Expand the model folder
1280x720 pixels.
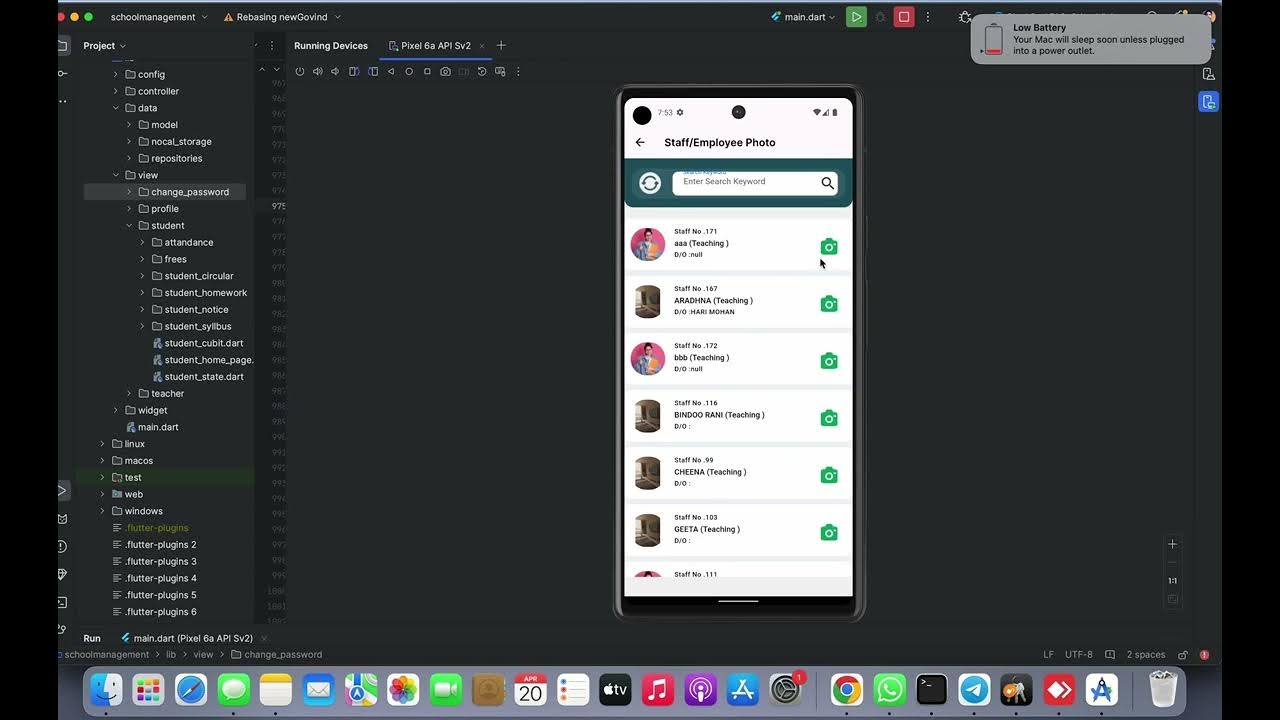(x=129, y=125)
